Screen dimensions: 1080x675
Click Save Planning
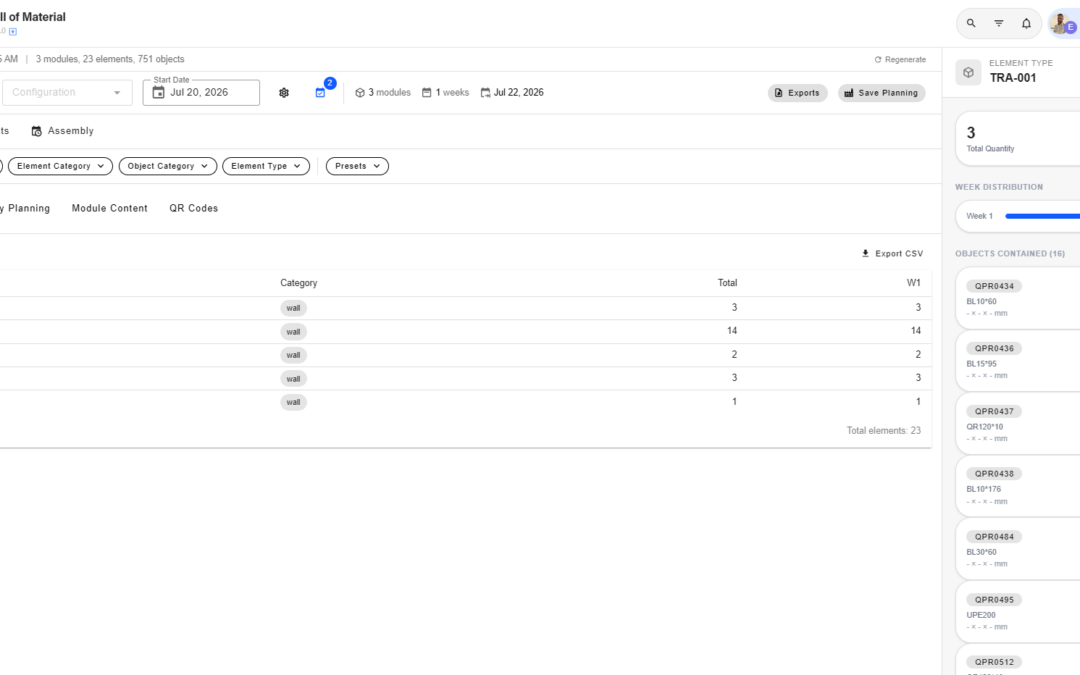click(882, 93)
